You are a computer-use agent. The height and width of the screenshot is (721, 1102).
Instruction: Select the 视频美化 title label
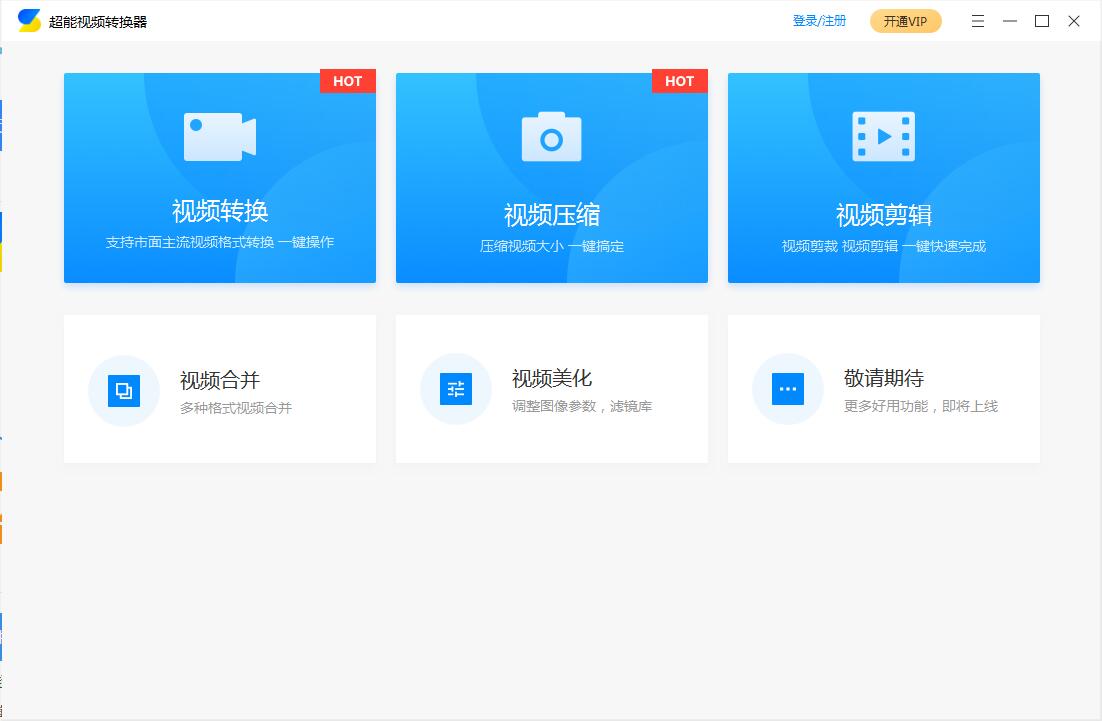click(x=552, y=378)
